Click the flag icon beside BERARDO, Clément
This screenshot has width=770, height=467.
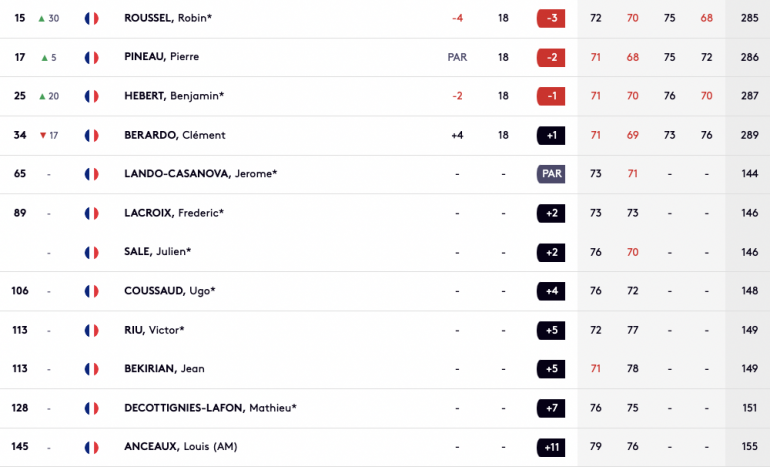[91, 135]
